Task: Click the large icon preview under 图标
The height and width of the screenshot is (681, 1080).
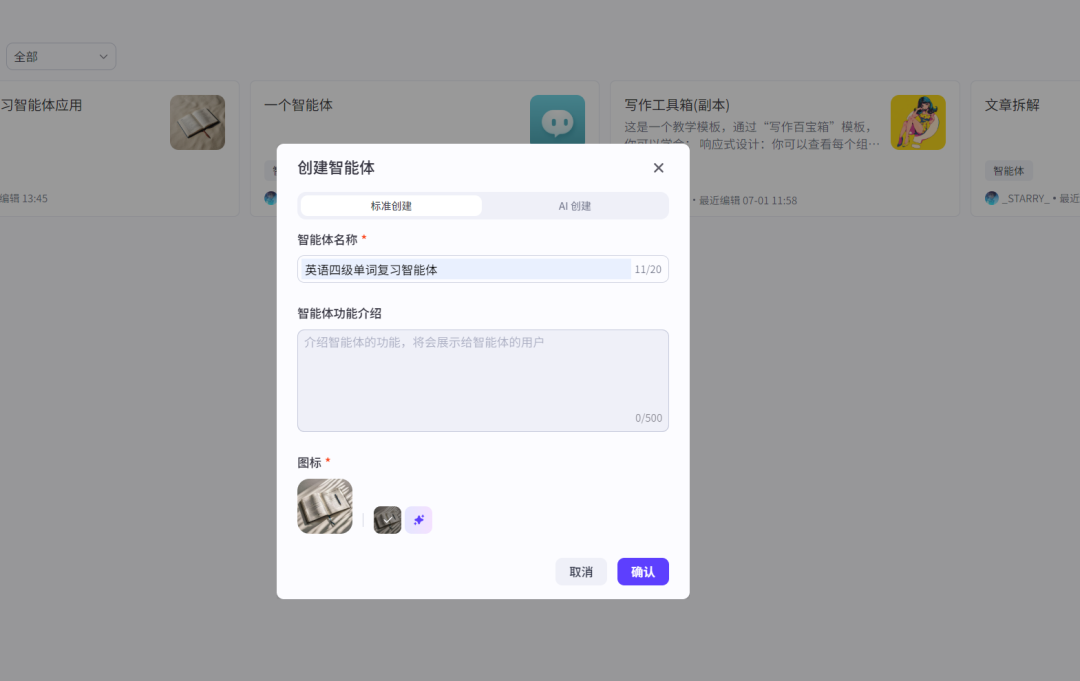Action: (324, 506)
